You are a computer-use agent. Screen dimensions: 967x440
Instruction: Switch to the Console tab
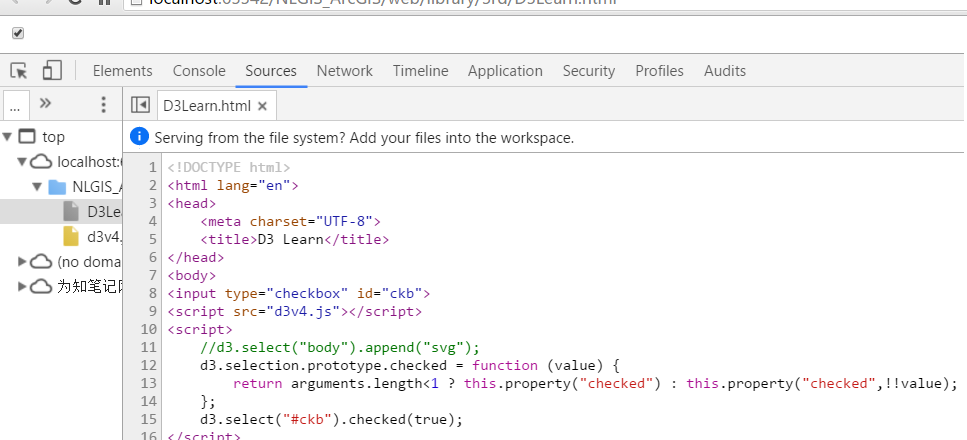click(x=199, y=71)
